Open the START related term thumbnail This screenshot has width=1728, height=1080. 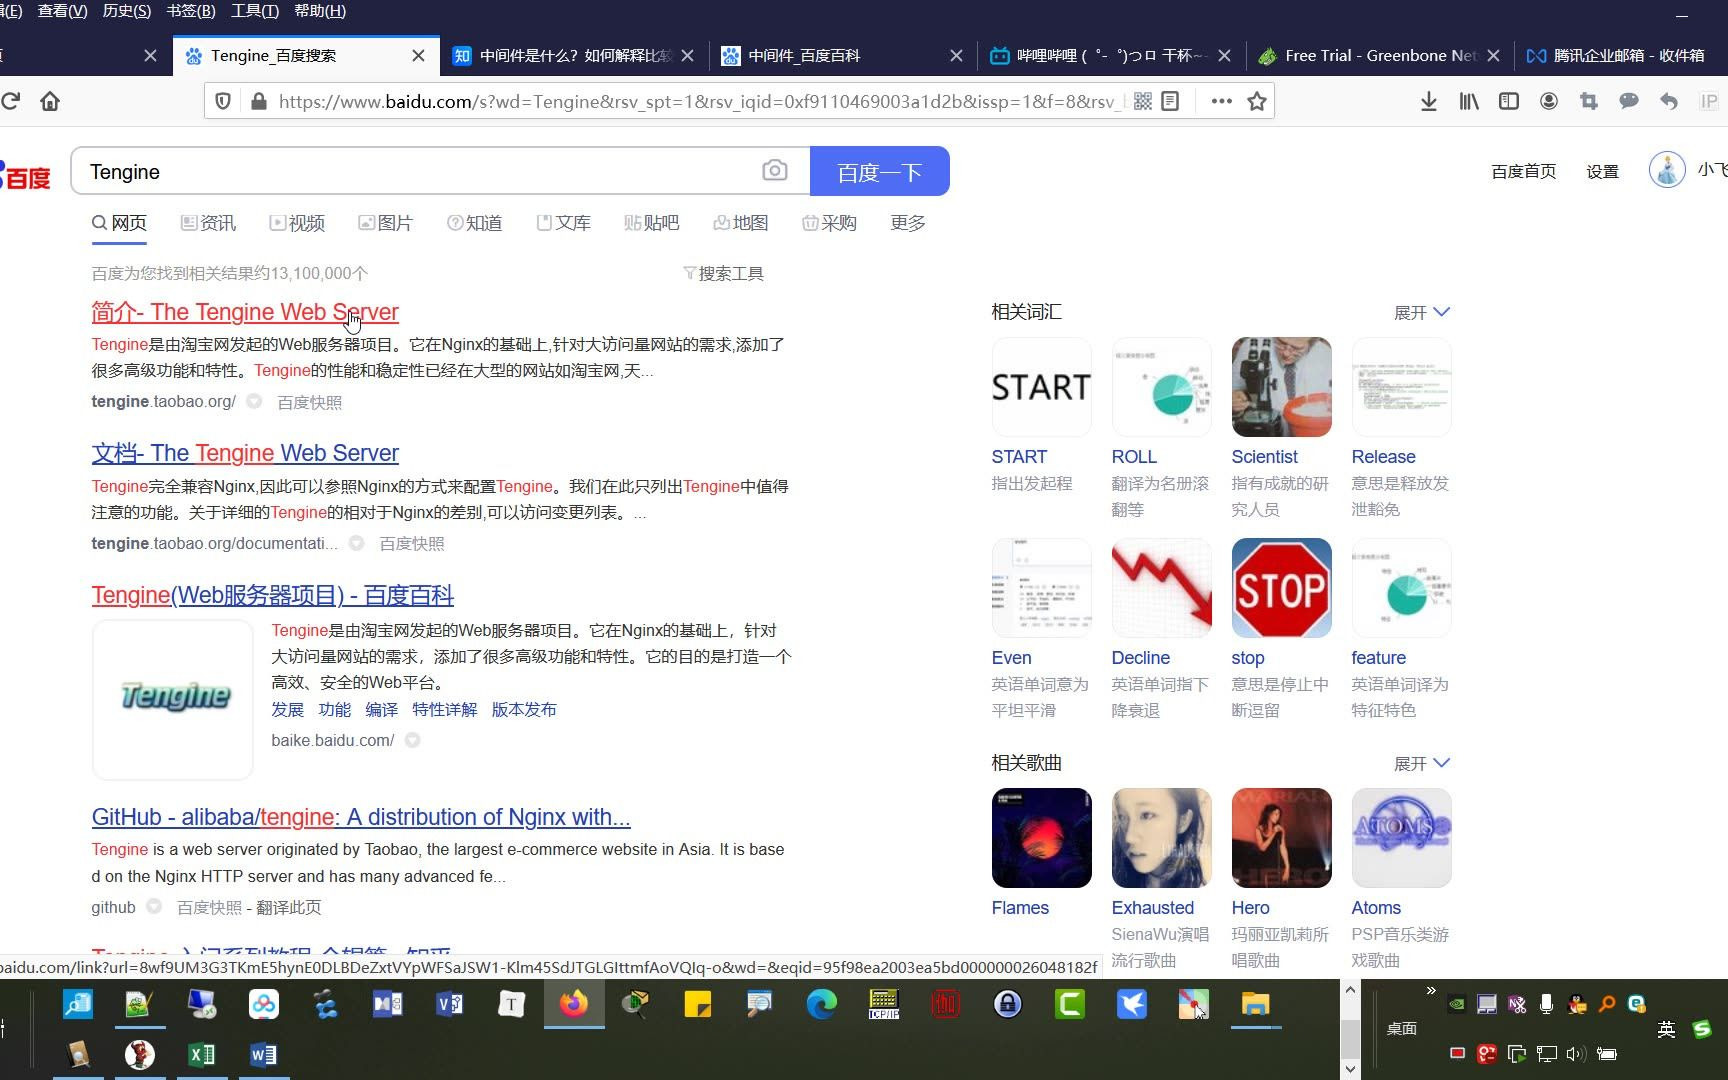[1041, 387]
